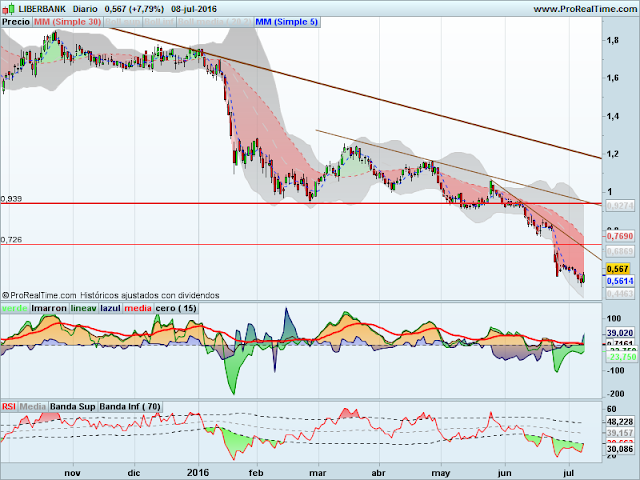Screen dimensions: 640x480
Task: Click the candlestick chart icon beside LIBERBANK
Action: [8, 8]
